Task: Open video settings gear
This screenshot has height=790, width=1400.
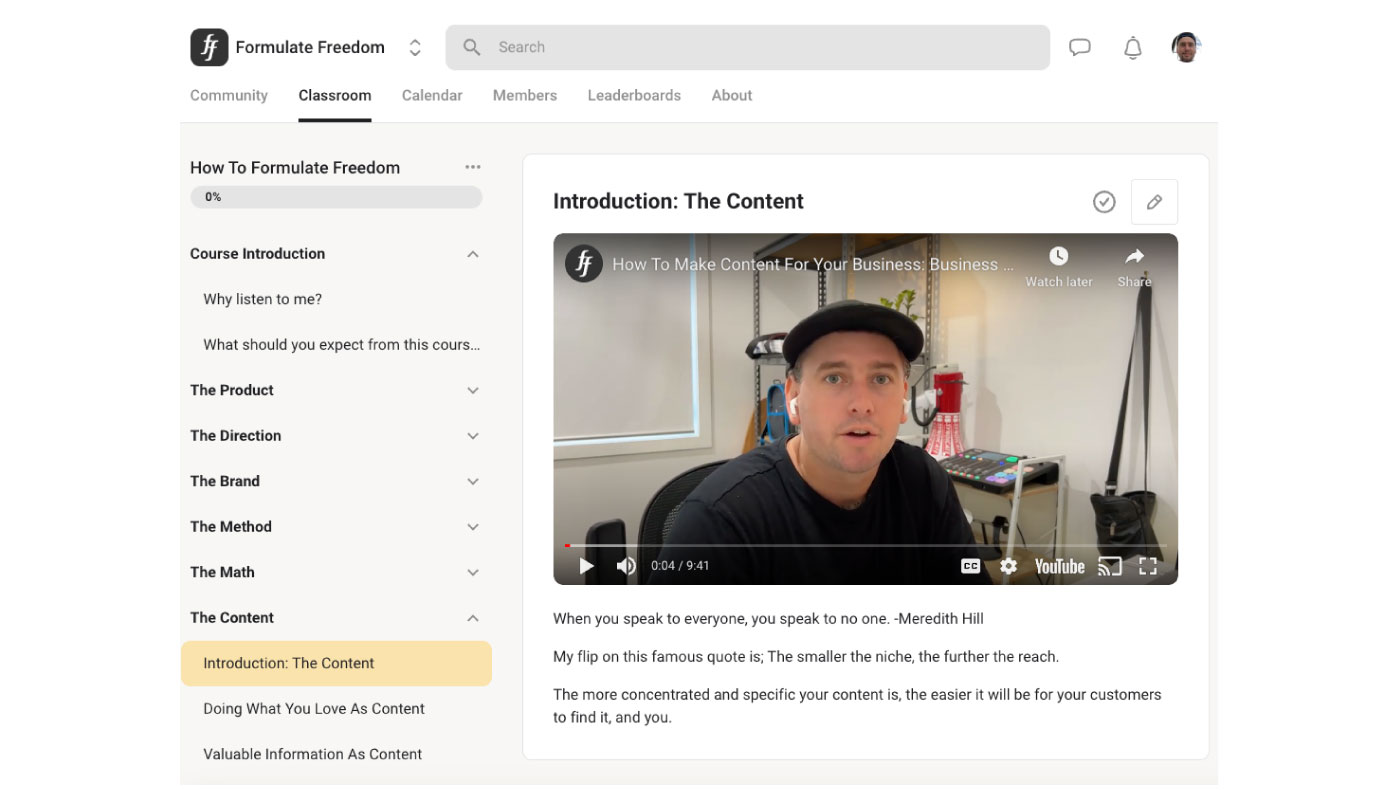Action: coord(1008,566)
